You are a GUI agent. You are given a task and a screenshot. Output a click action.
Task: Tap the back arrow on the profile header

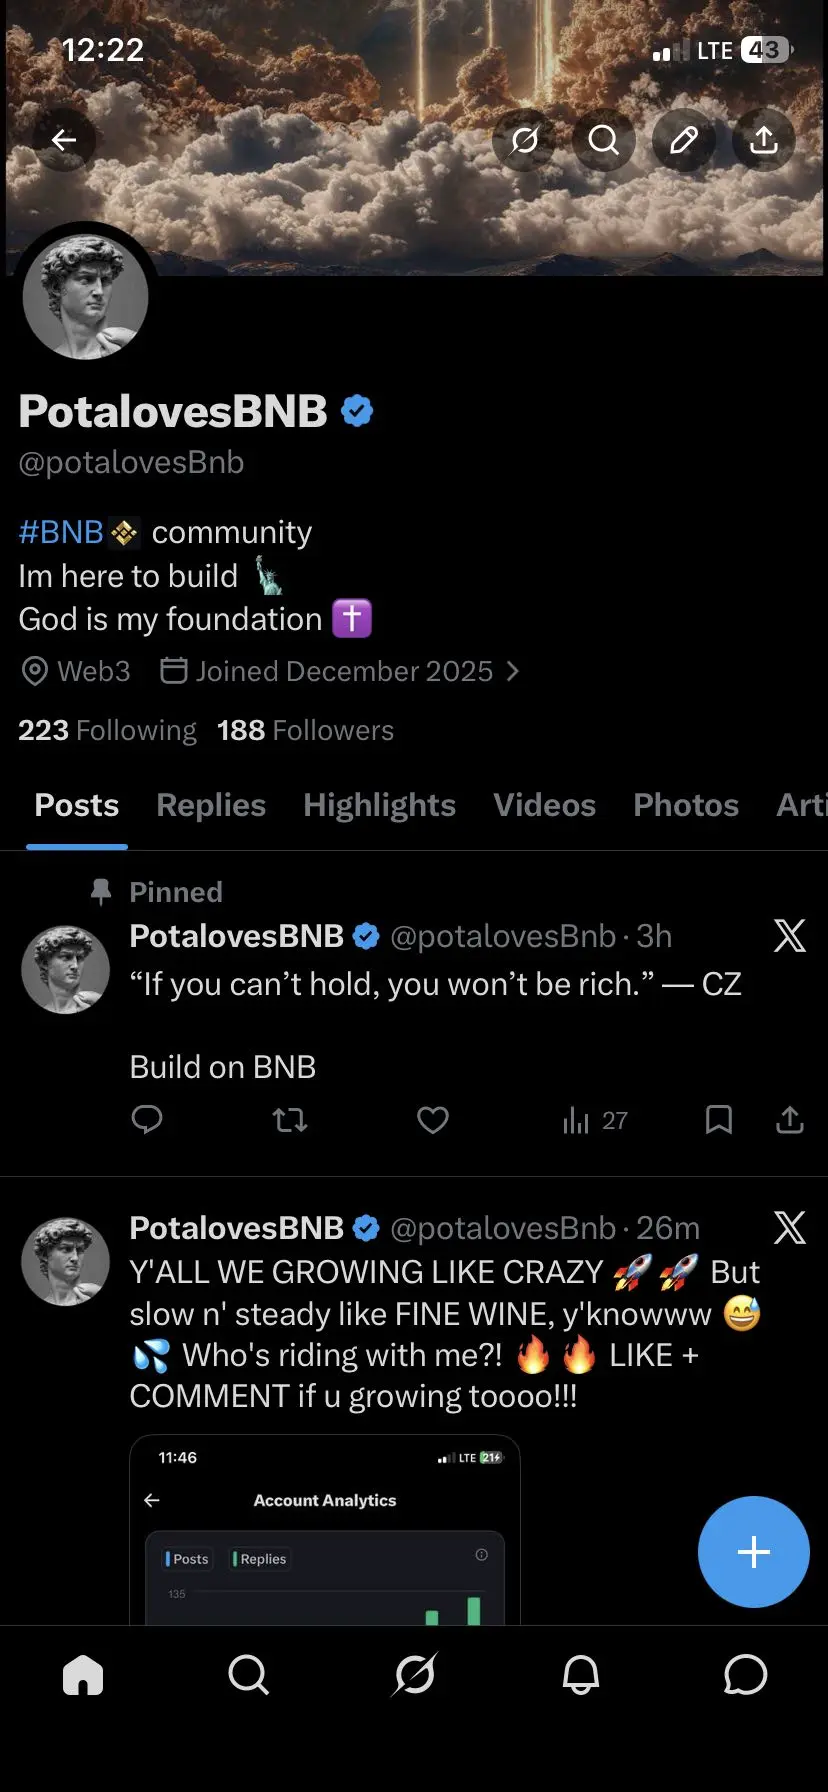coord(64,140)
